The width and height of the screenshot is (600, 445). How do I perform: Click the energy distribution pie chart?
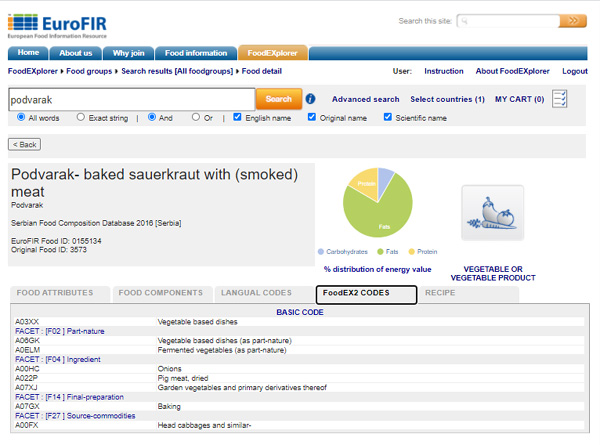[x=378, y=202]
